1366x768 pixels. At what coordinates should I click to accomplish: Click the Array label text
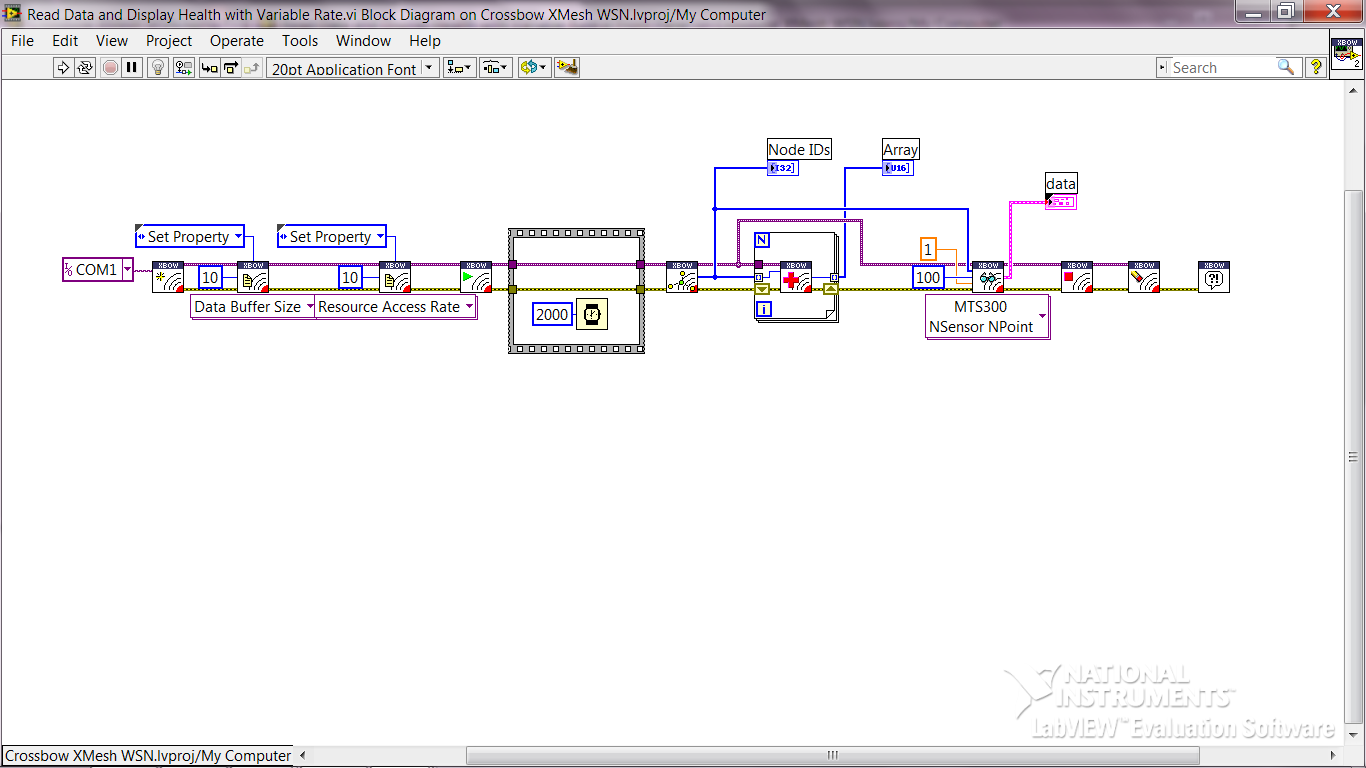point(900,149)
